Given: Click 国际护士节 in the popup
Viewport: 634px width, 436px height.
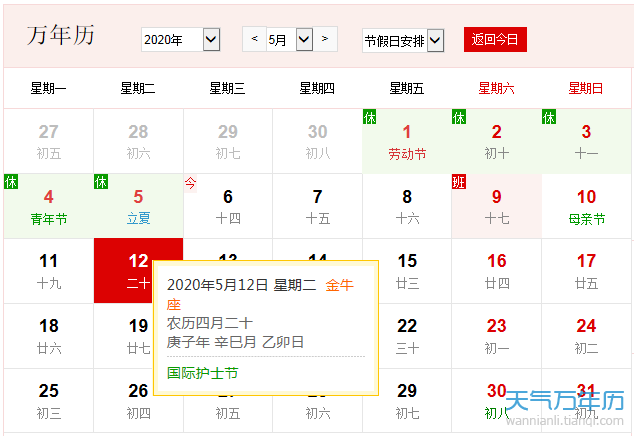Looking at the screenshot, I should pos(203,373).
